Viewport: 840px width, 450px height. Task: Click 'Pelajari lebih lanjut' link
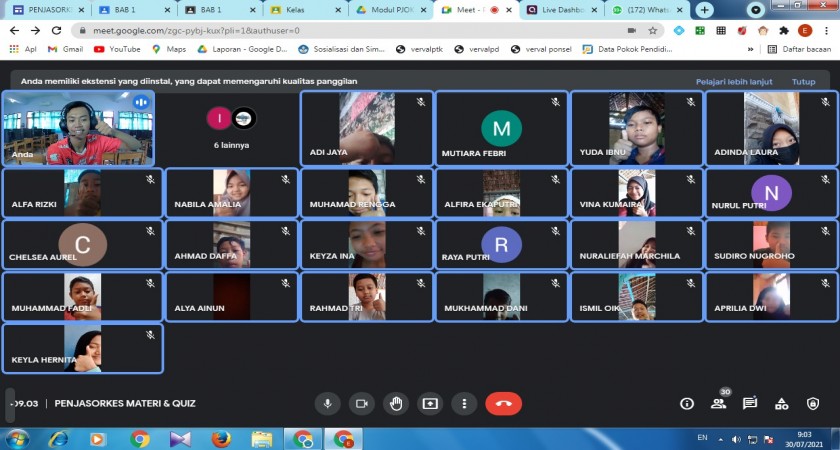point(734,82)
